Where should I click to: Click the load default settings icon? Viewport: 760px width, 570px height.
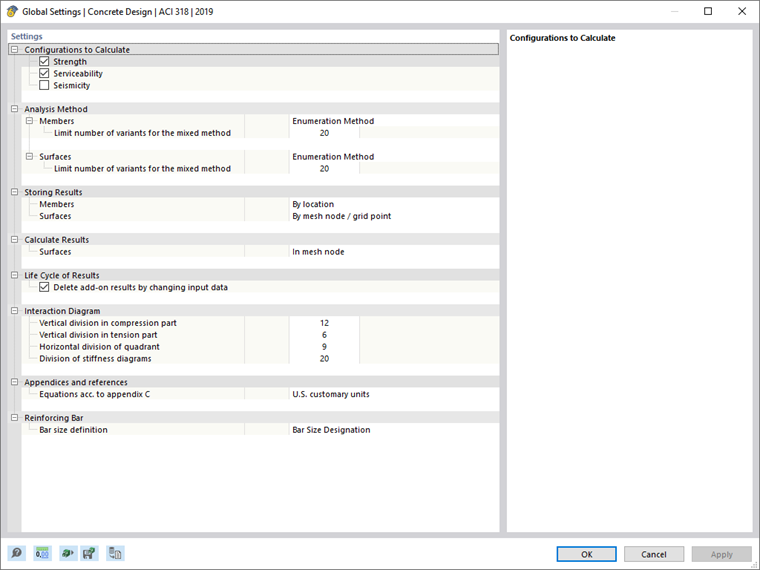tap(68, 553)
